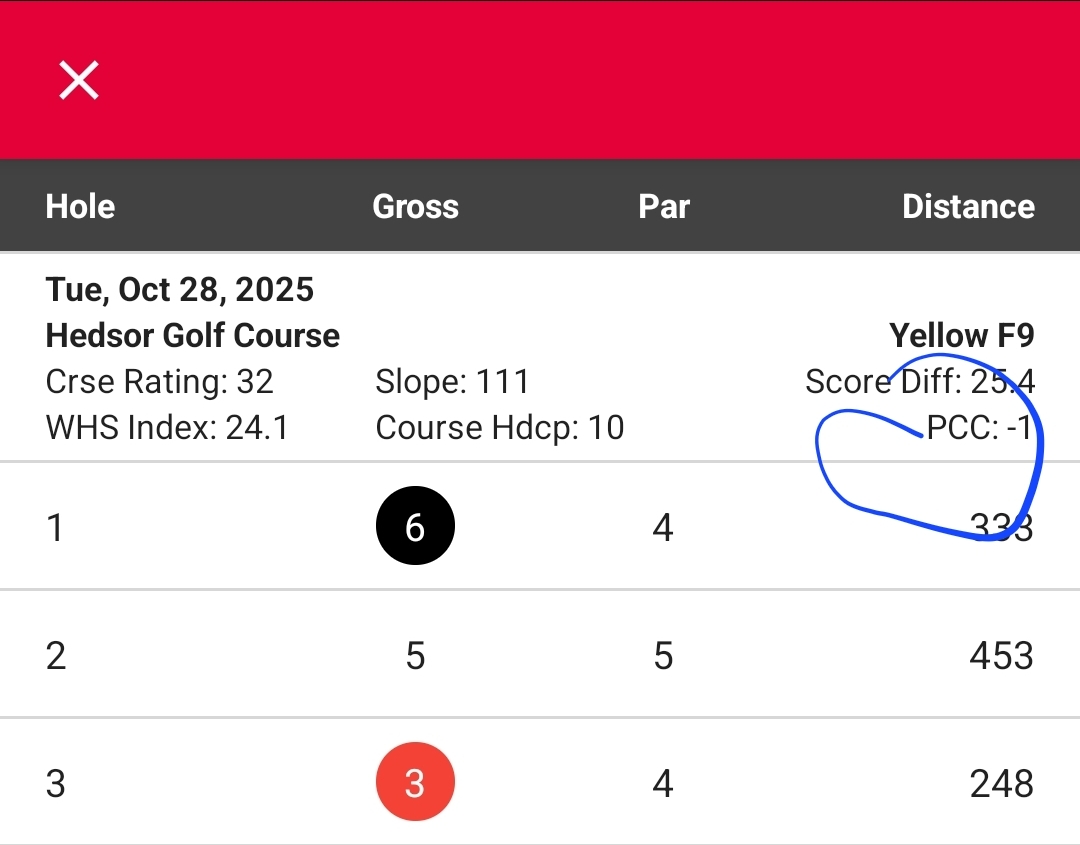Close the scorecard with the X icon
Screen dimensions: 1080x845
click(79, 80)
